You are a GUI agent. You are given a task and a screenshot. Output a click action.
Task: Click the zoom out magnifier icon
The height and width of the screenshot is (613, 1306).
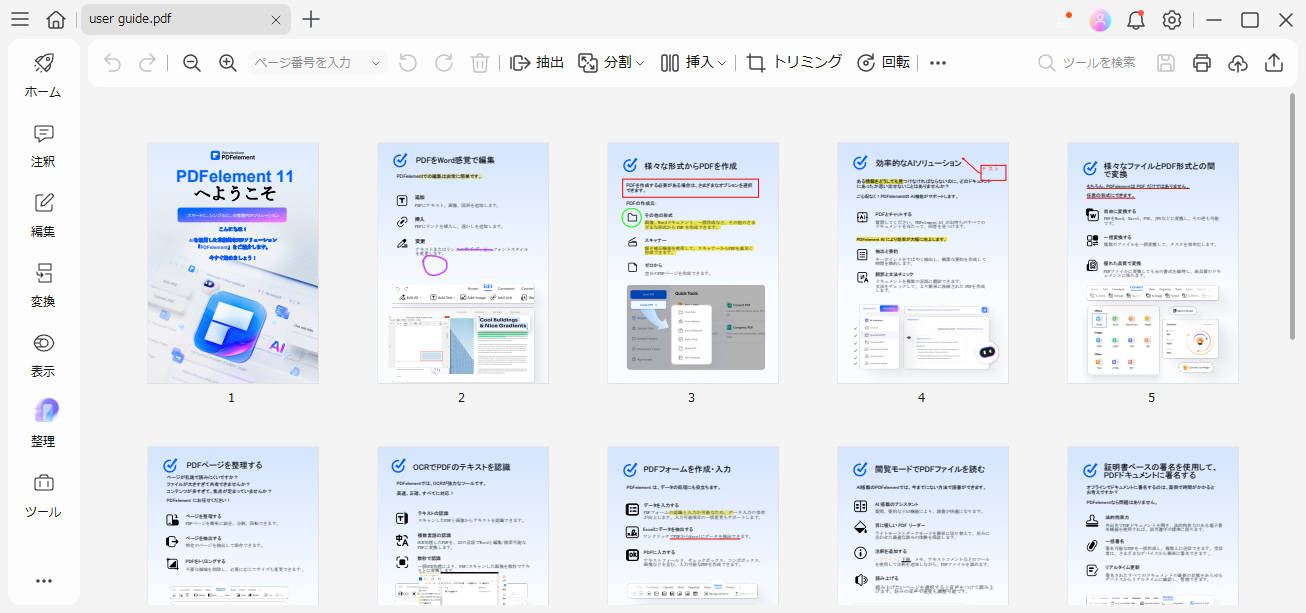coord(192,63)
